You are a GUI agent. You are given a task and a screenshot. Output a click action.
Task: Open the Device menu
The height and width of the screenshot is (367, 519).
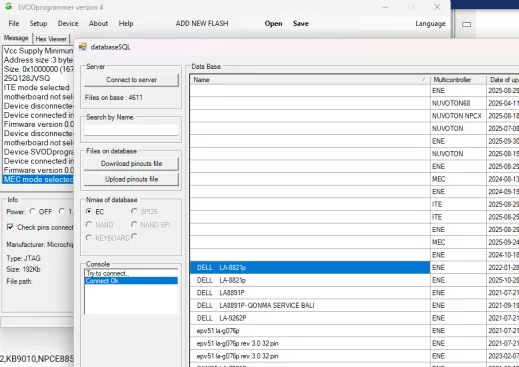(x=68, y=23)
